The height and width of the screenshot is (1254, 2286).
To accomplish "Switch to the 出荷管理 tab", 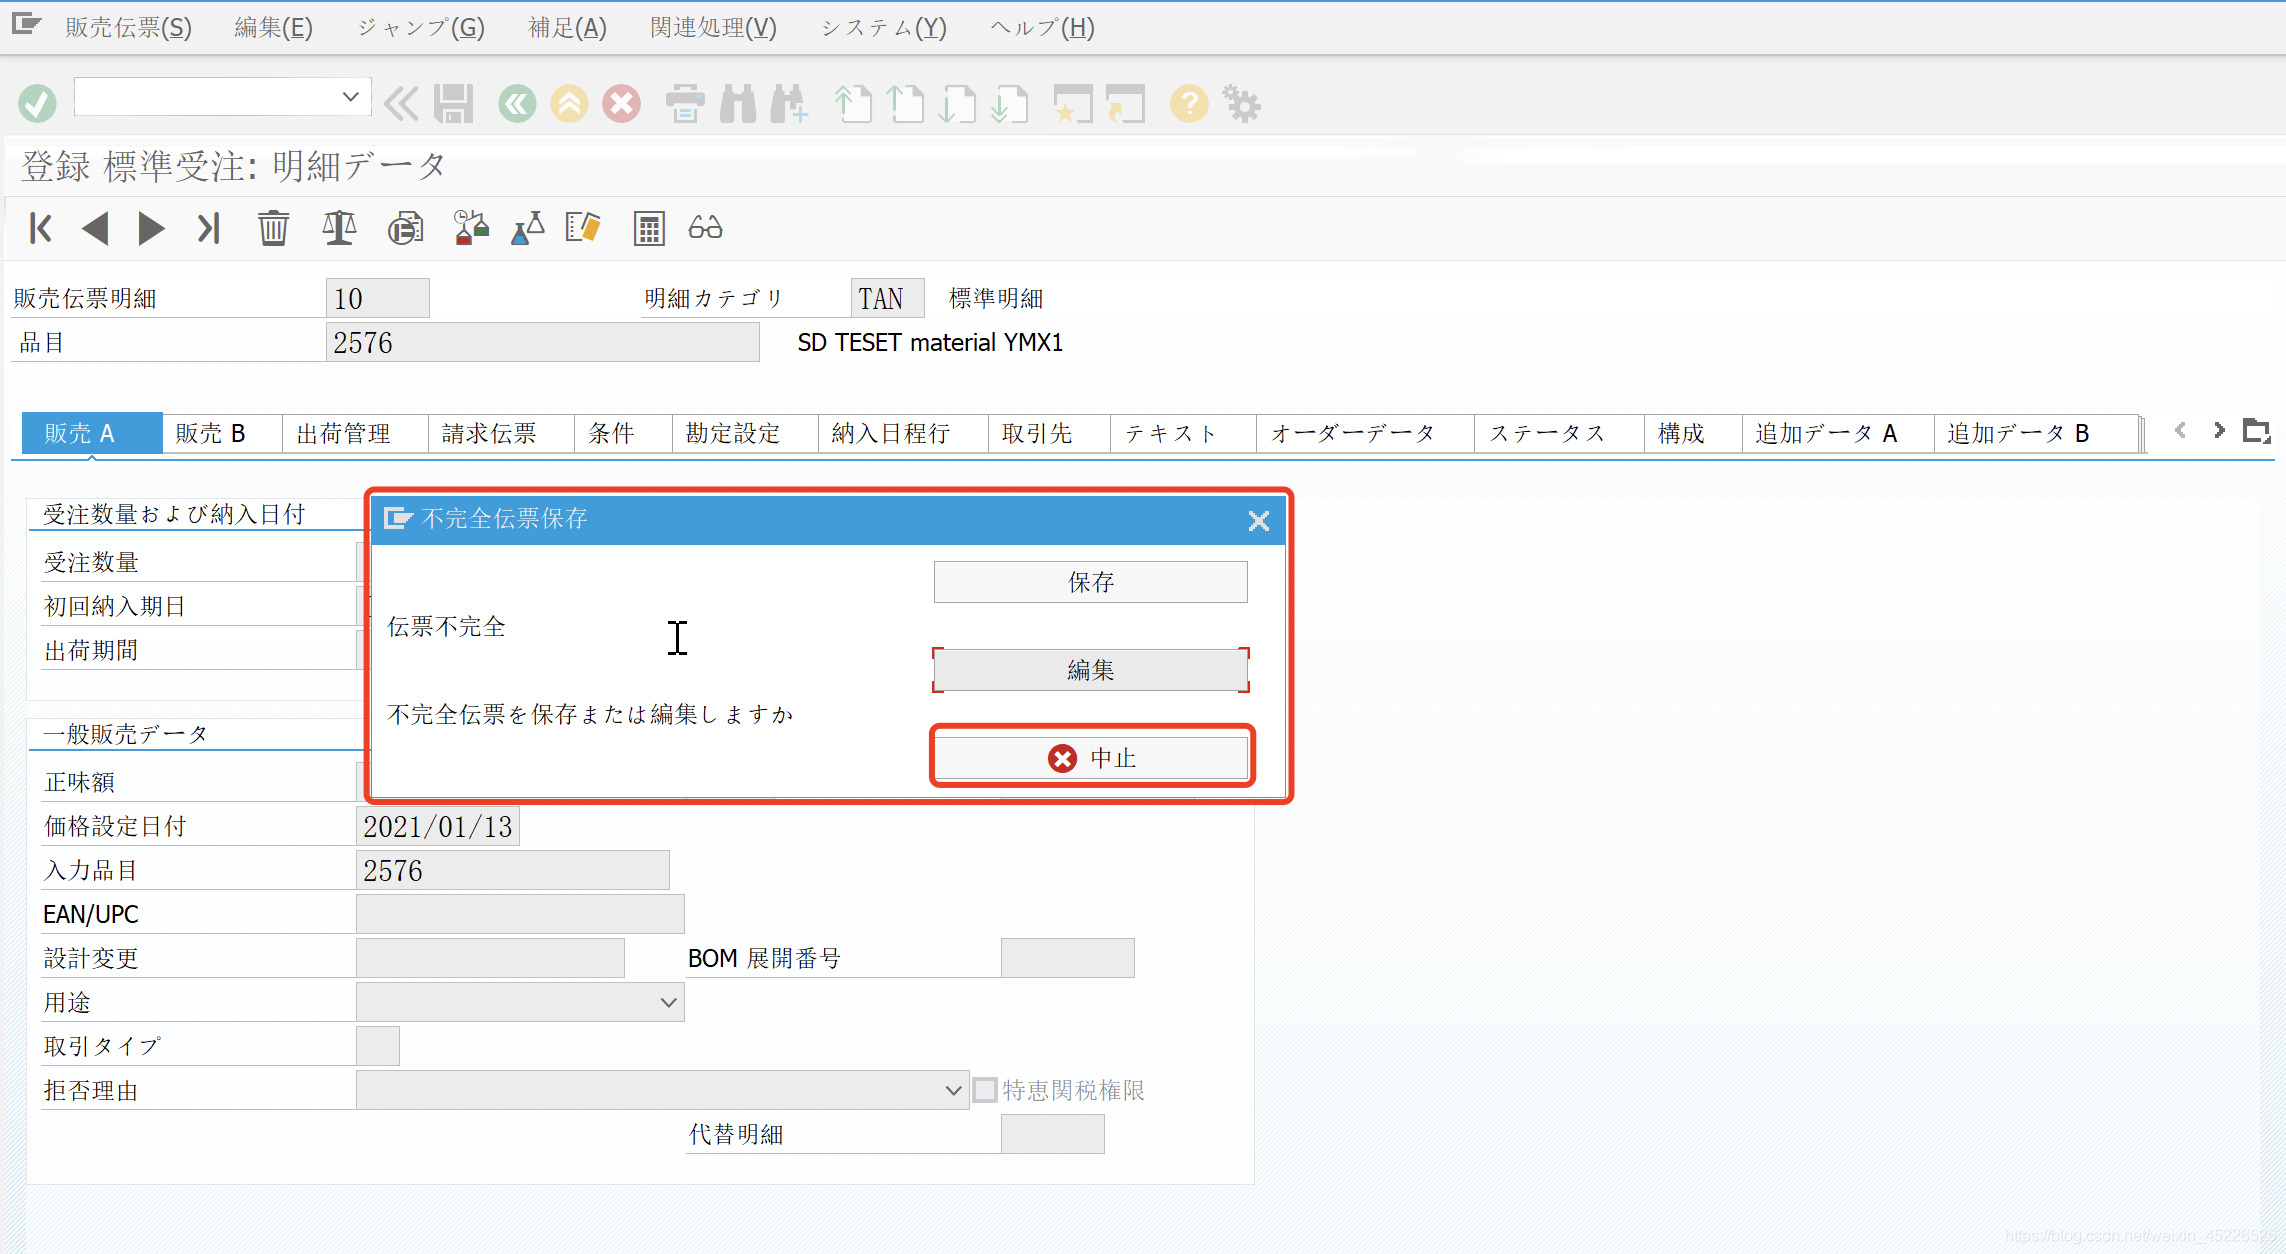I will (x=343, y=433).
